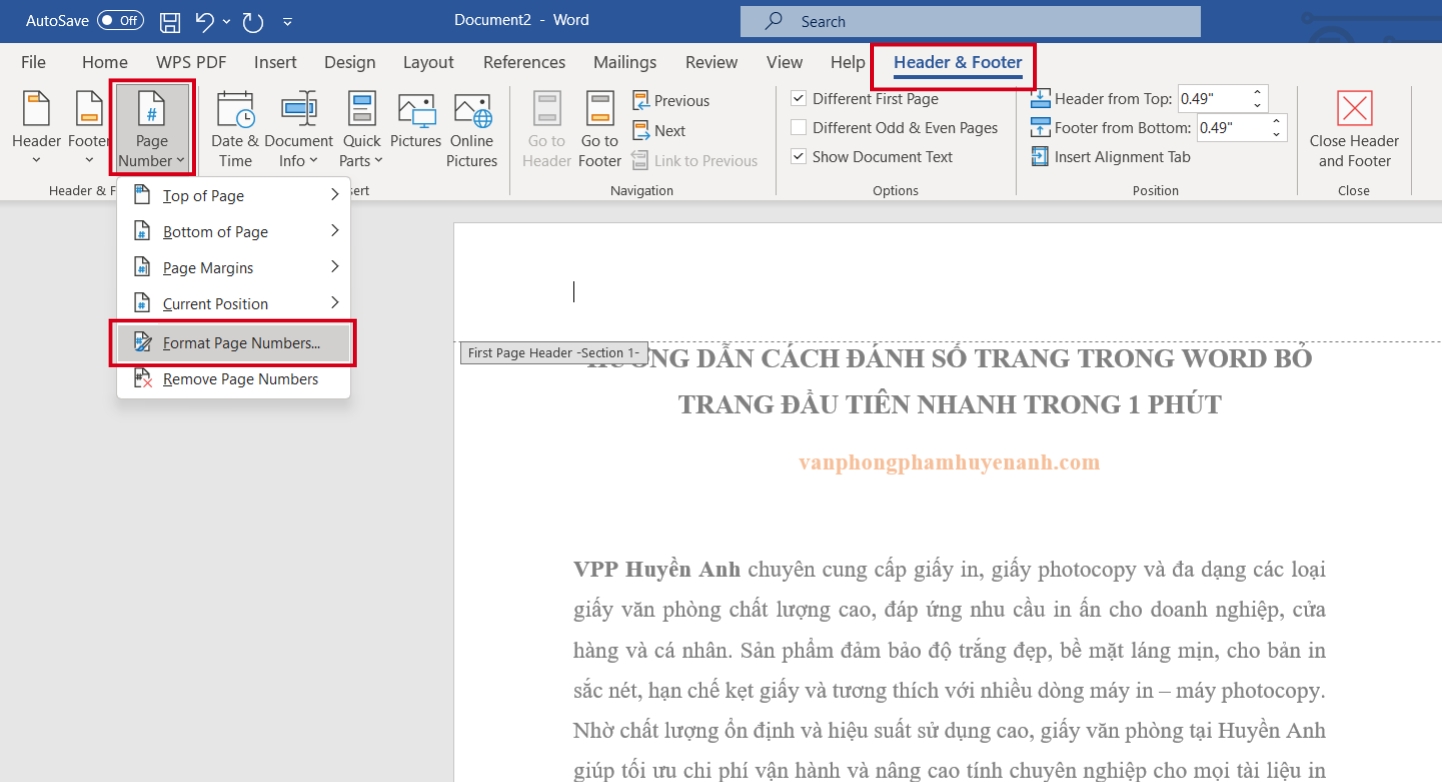Click the Header from Top value field
Screen dimensions: 1442x782
coord(1211,99)
